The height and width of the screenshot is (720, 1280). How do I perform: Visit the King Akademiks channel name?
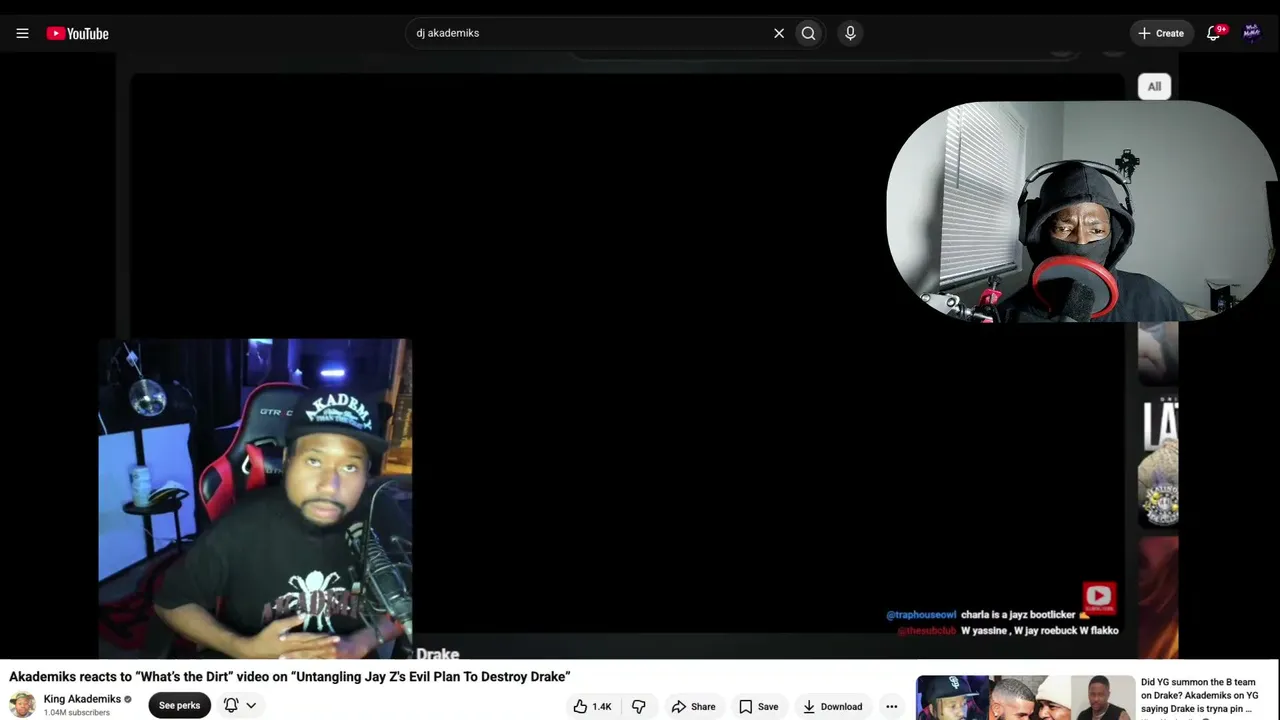click(x=82, y=699)
